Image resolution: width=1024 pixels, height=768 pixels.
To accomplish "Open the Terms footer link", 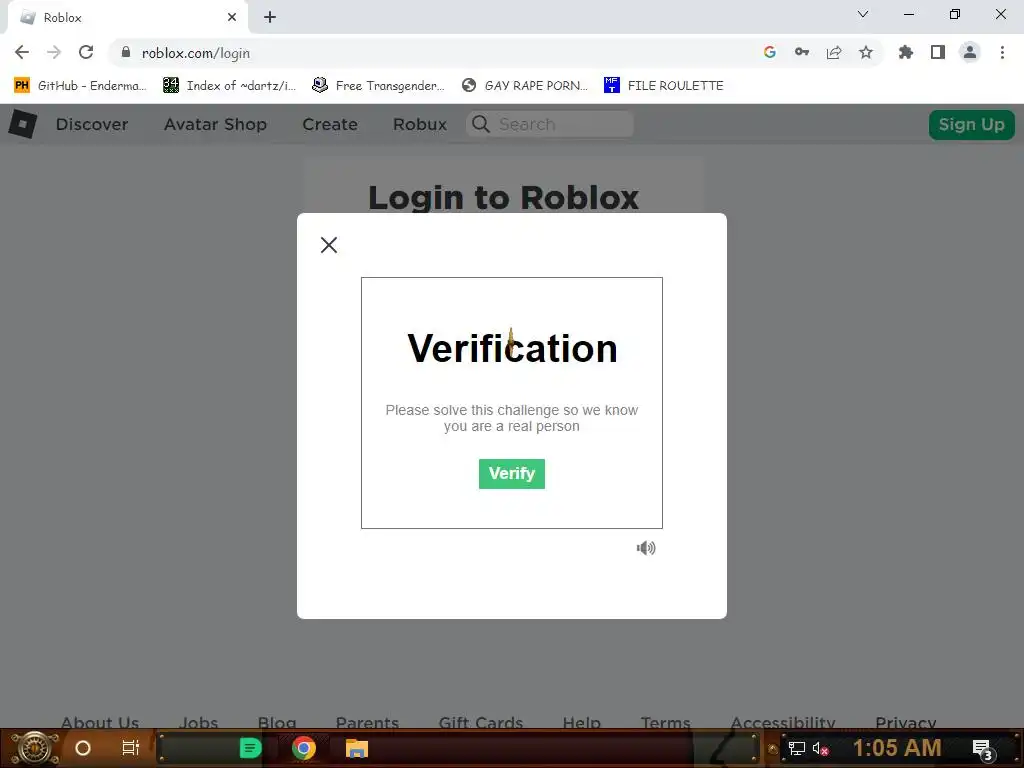I will point(665,722).
